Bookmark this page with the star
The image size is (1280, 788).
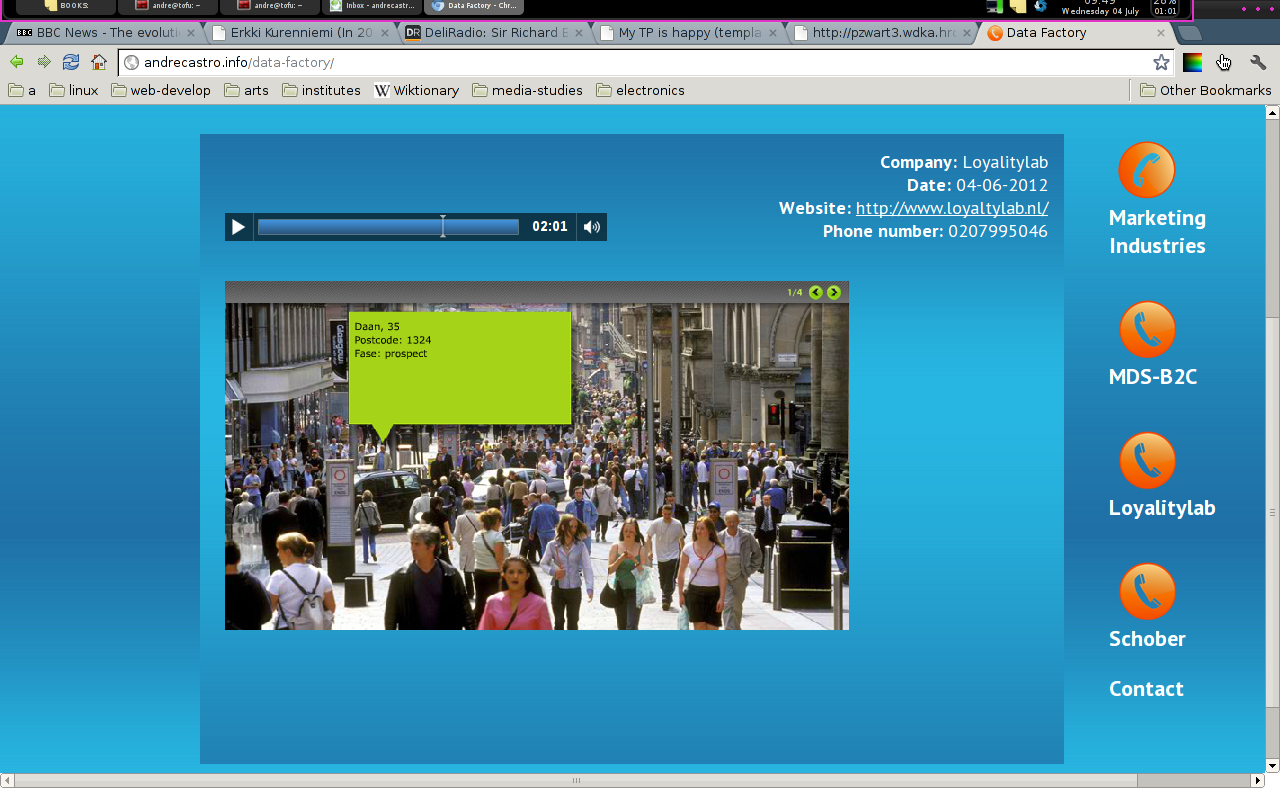(x=1161, y=62)
